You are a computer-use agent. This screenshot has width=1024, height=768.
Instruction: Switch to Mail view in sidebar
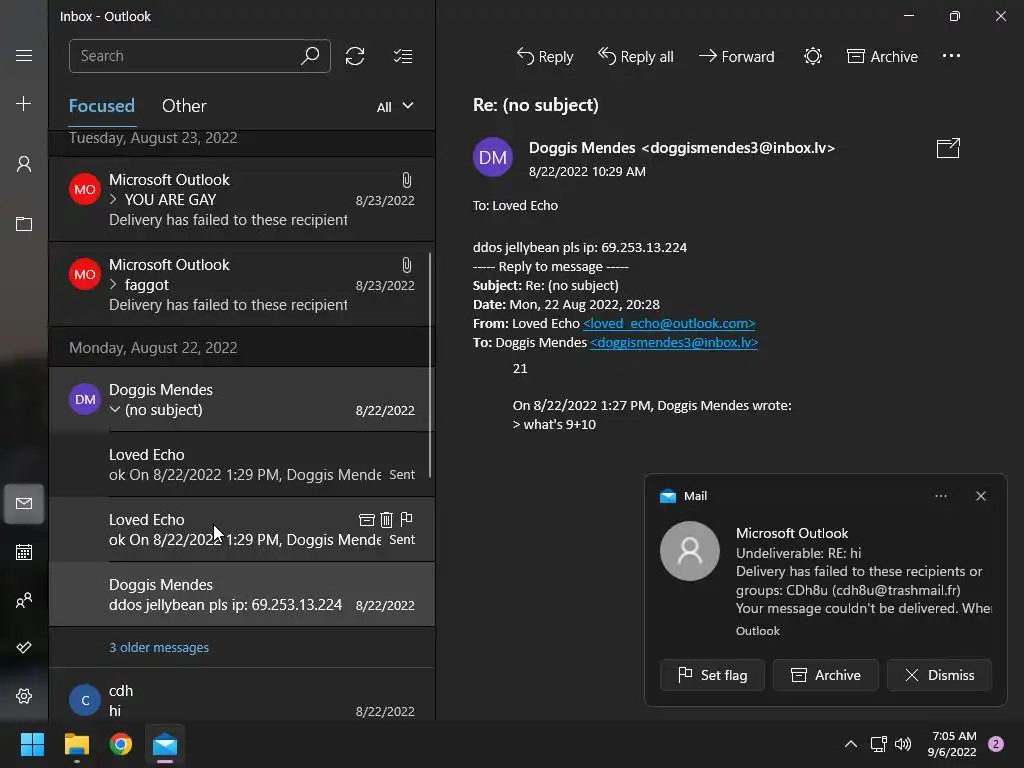tap(24, 504)
